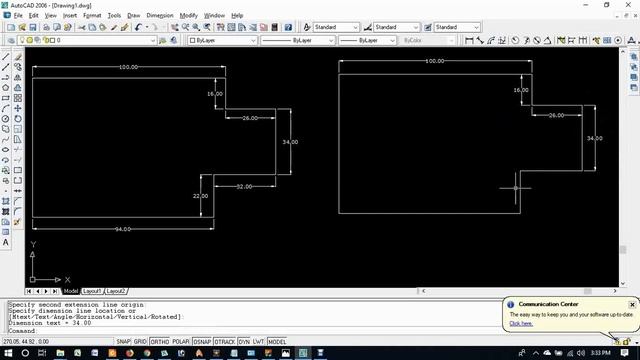This screenshot has height=360, width=640.
Task: Click the Aligned Dimension icon
Action: pos(480,40)
